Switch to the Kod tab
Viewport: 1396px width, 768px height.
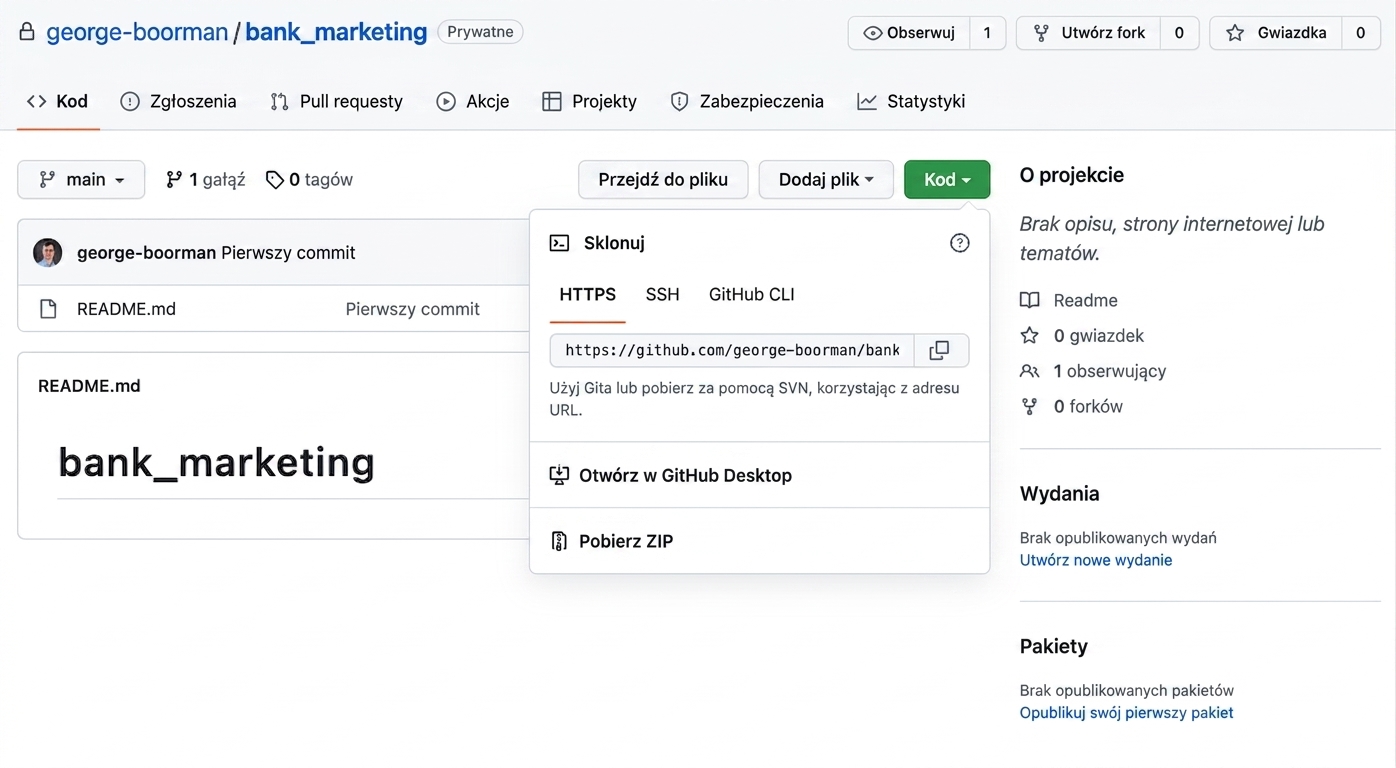click(58, 101)
